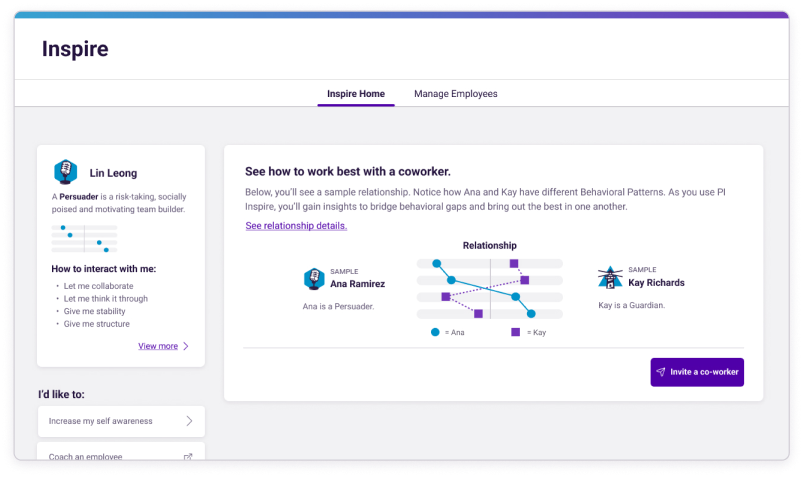
Task: Click 'How to interact with me:' heading
Action: [103, 269]
